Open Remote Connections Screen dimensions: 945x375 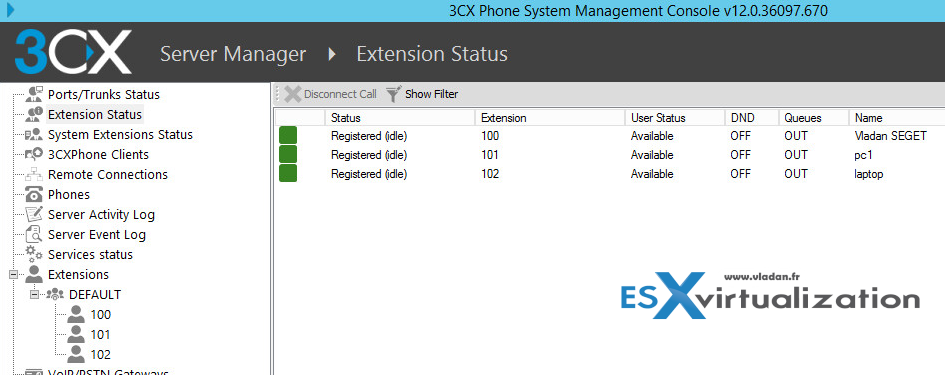pyautogui.click(x=108, y=174)
